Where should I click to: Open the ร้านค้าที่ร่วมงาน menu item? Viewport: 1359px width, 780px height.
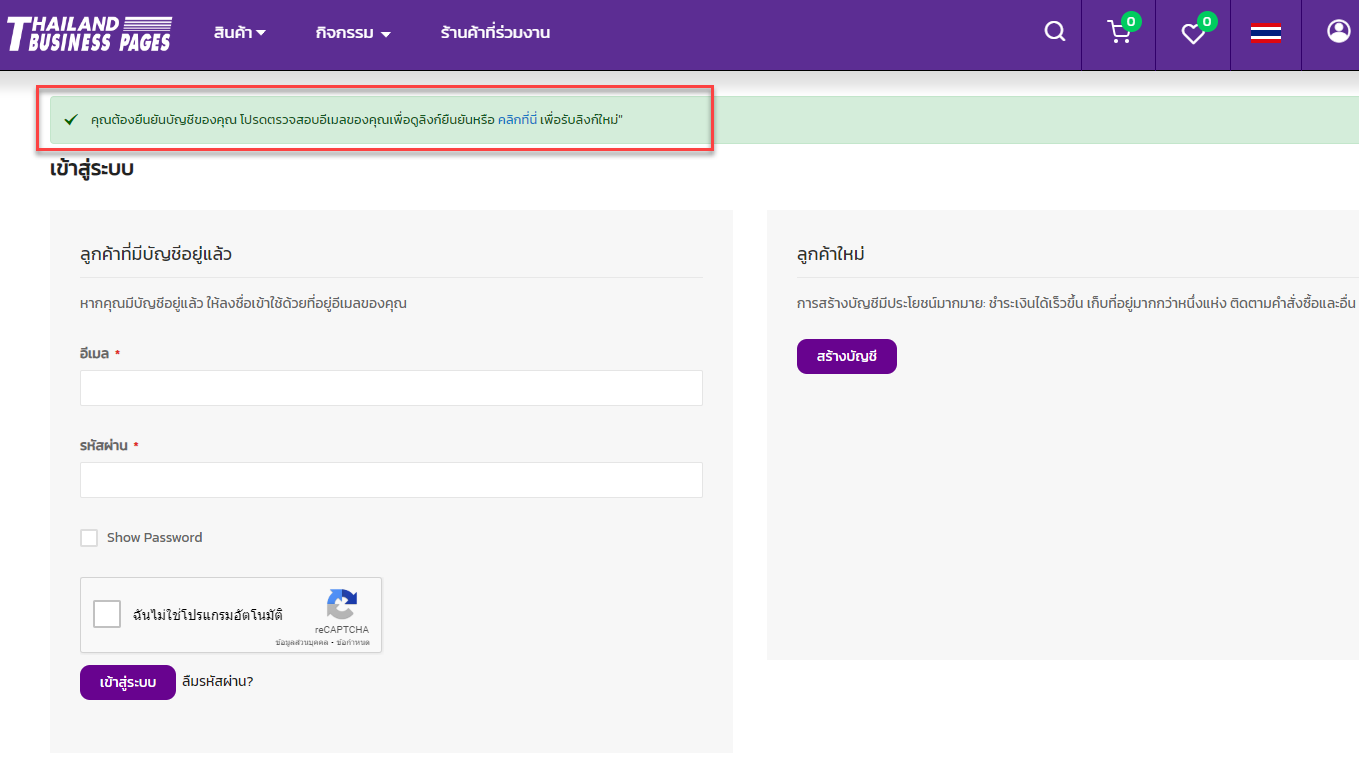(495, 33)
